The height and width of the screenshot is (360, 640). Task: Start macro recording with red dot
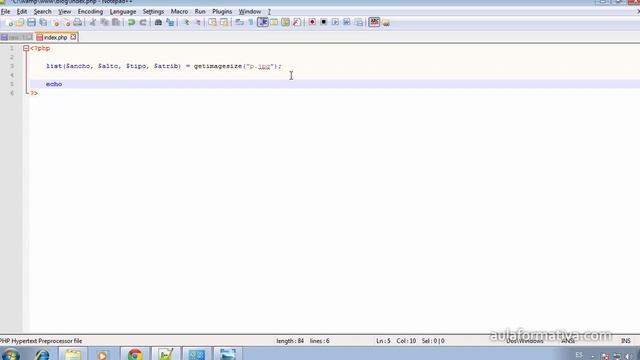[x=312, y=22]
